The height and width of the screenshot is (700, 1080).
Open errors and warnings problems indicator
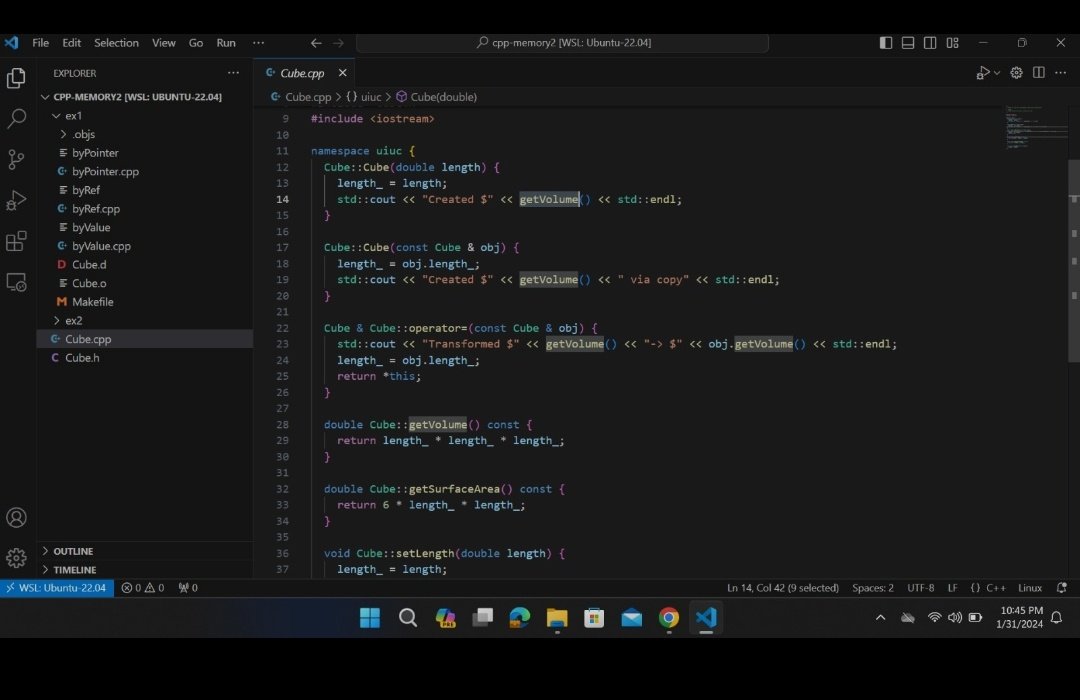click(x=143, y=588)
